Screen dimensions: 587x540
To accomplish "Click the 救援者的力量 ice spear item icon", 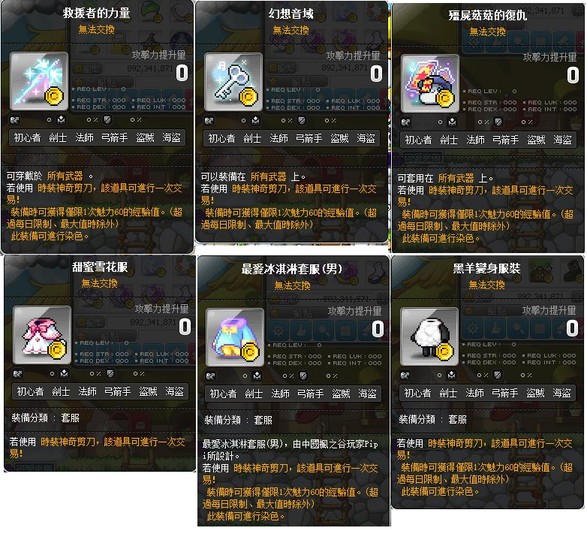I will click(x=39, y=81).
